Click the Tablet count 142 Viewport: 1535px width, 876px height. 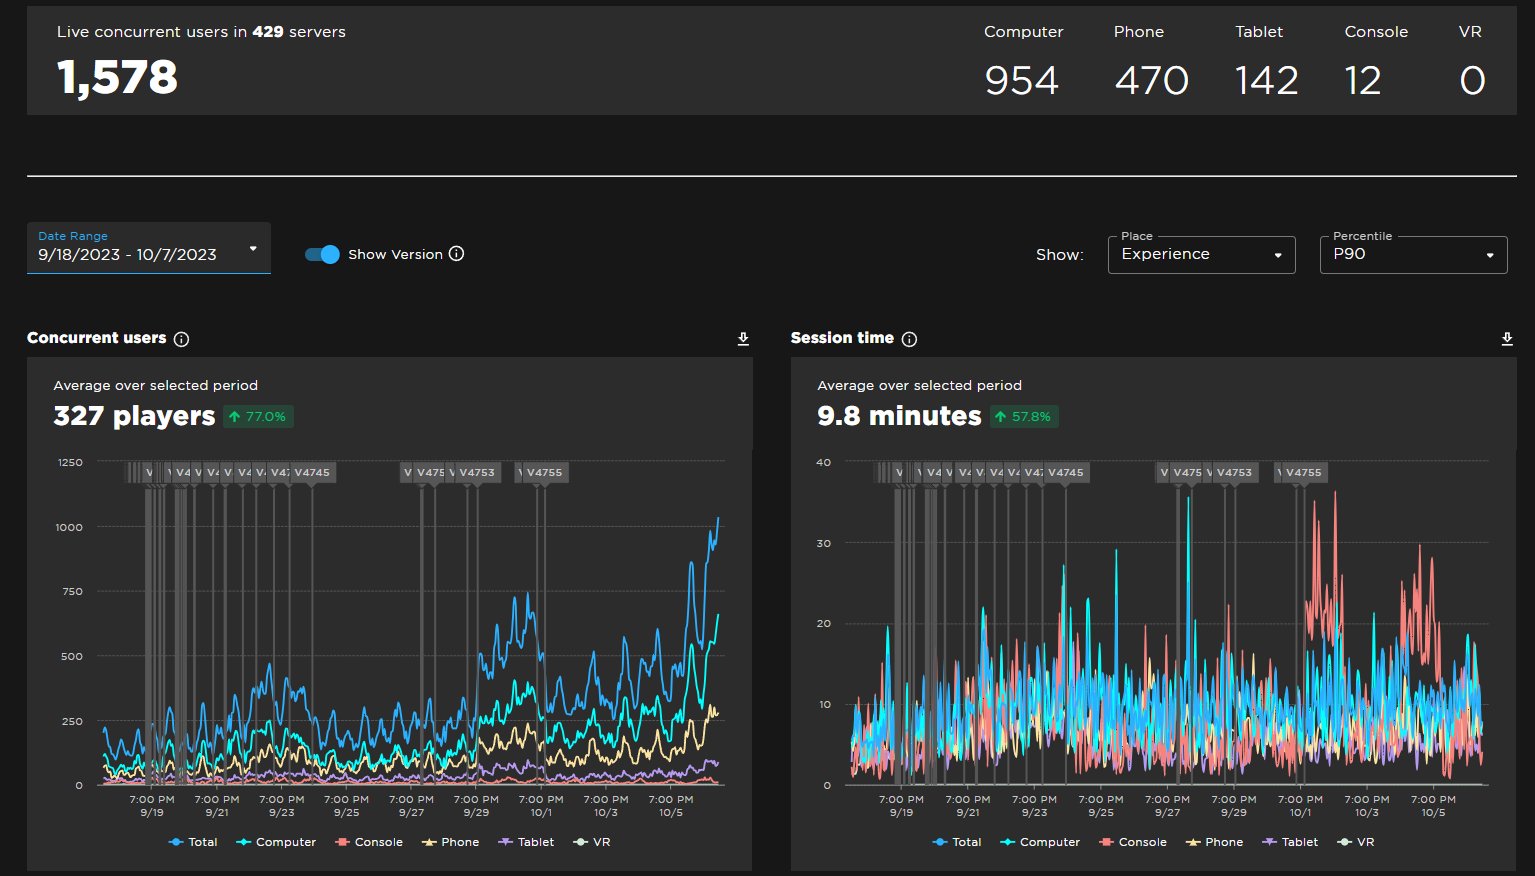[1266, 80]
